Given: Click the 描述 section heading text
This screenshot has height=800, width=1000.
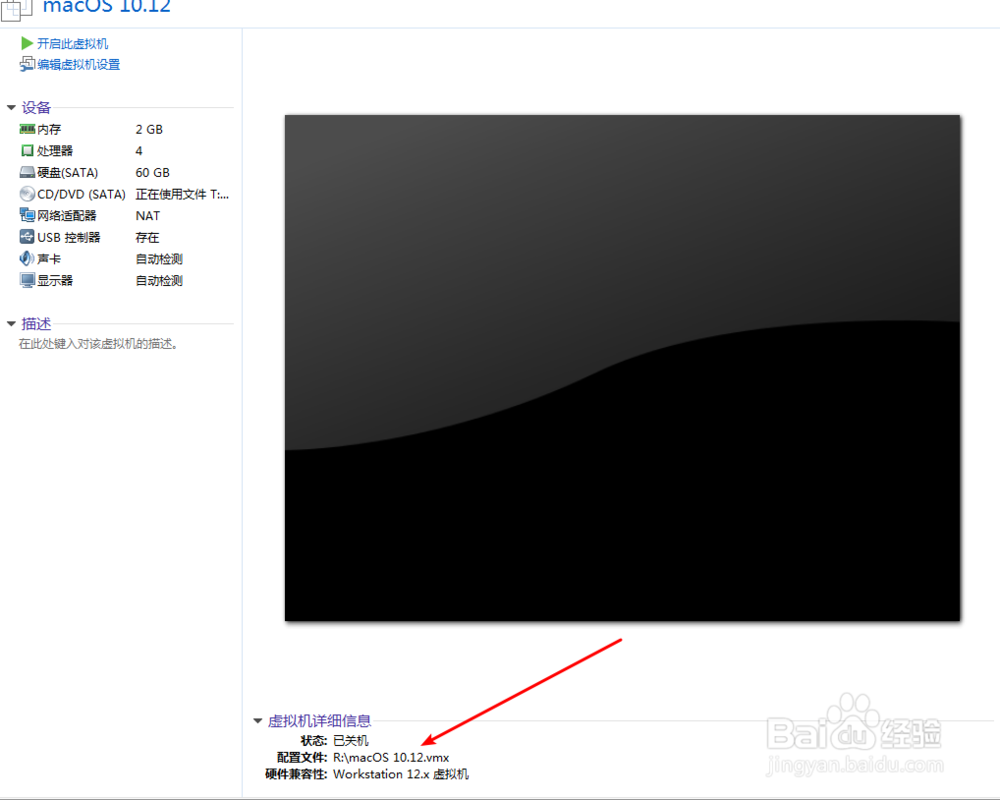Looking at the screenshot, I should 36,324.
